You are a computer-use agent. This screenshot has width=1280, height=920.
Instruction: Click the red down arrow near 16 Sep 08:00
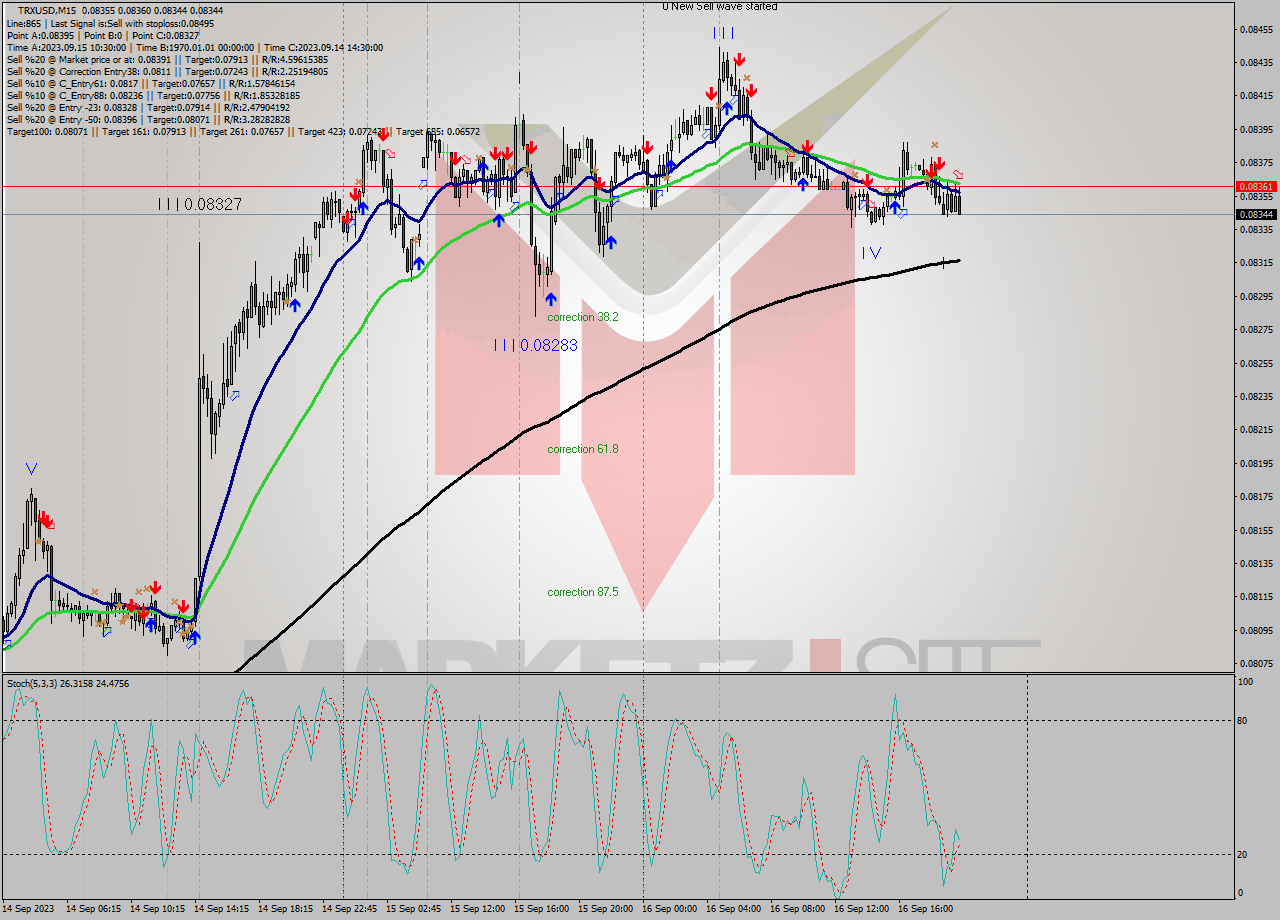(808, 147)
